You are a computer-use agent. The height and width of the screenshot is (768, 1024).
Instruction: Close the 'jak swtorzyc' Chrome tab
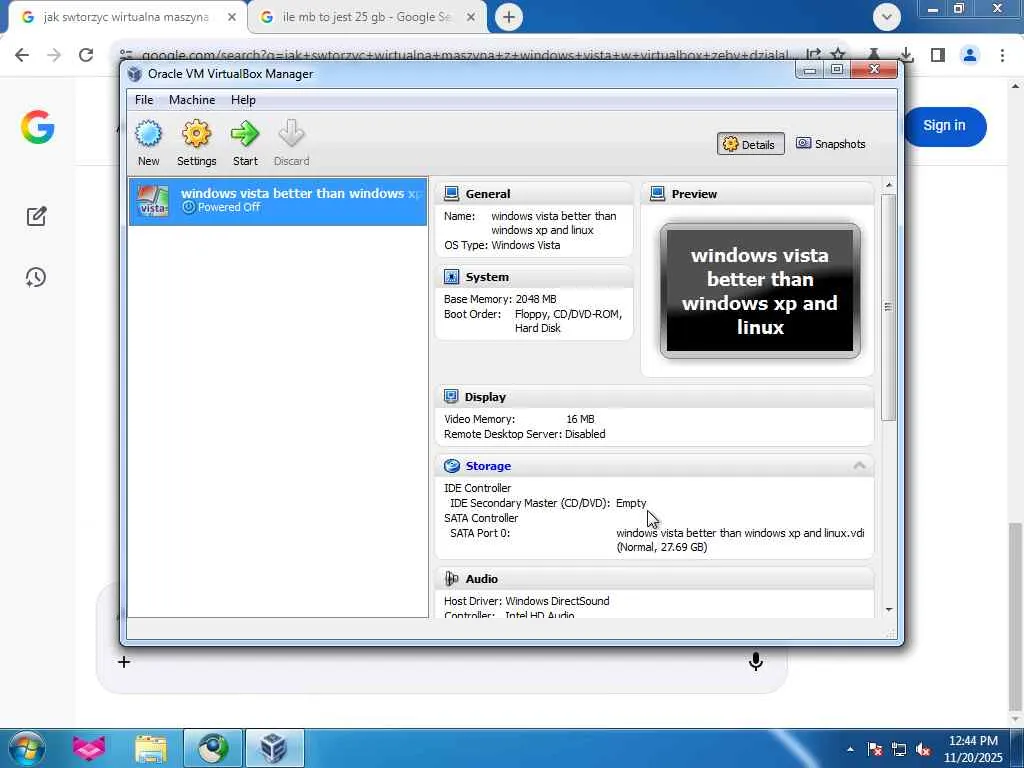click(x=232, y=17)
